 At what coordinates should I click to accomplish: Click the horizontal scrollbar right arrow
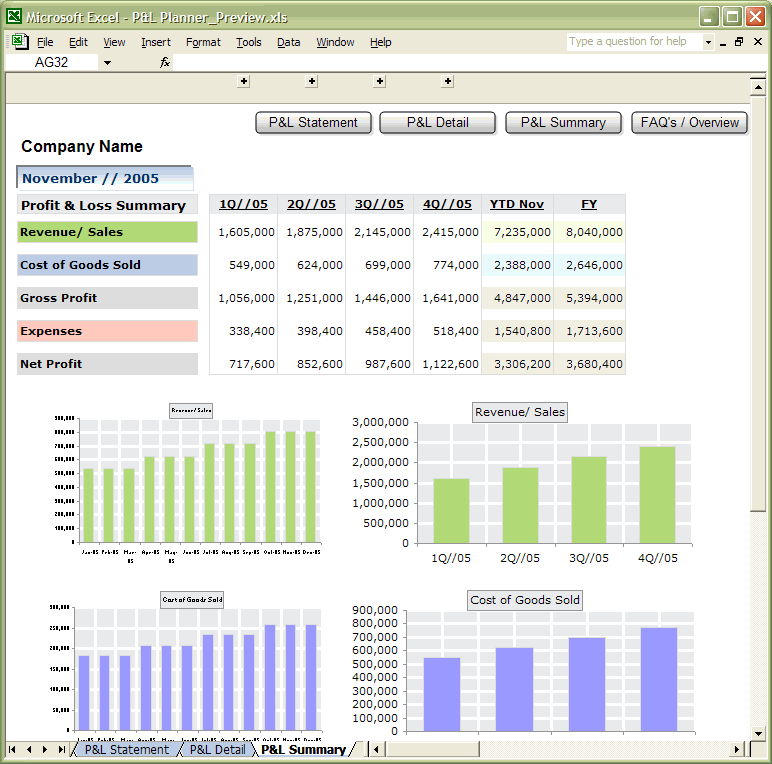pyautogui.click(x=736, y=749)
